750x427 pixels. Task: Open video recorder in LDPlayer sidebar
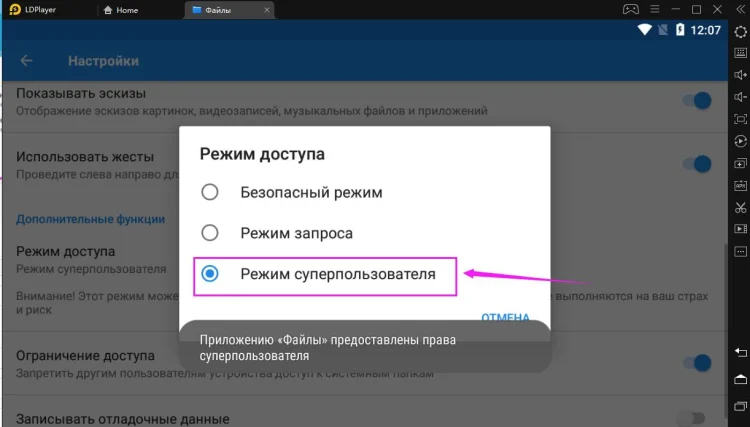(x=740, y=229)
